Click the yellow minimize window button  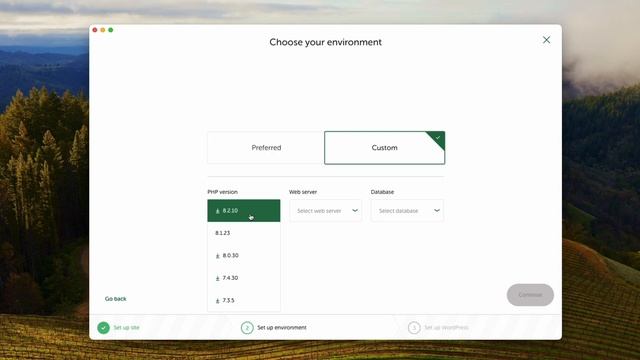click(102, 30)
